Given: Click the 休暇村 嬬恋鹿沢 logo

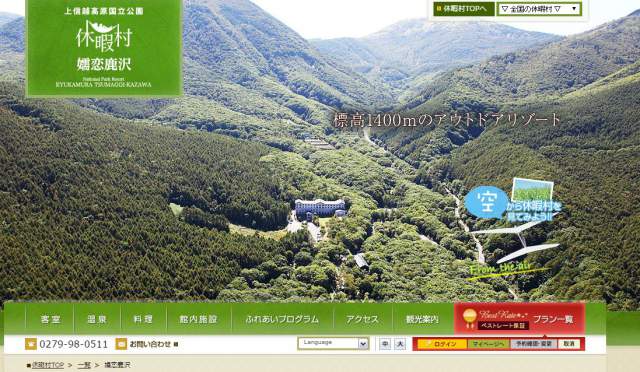Looking at the screenshot, I should [104, 48].
